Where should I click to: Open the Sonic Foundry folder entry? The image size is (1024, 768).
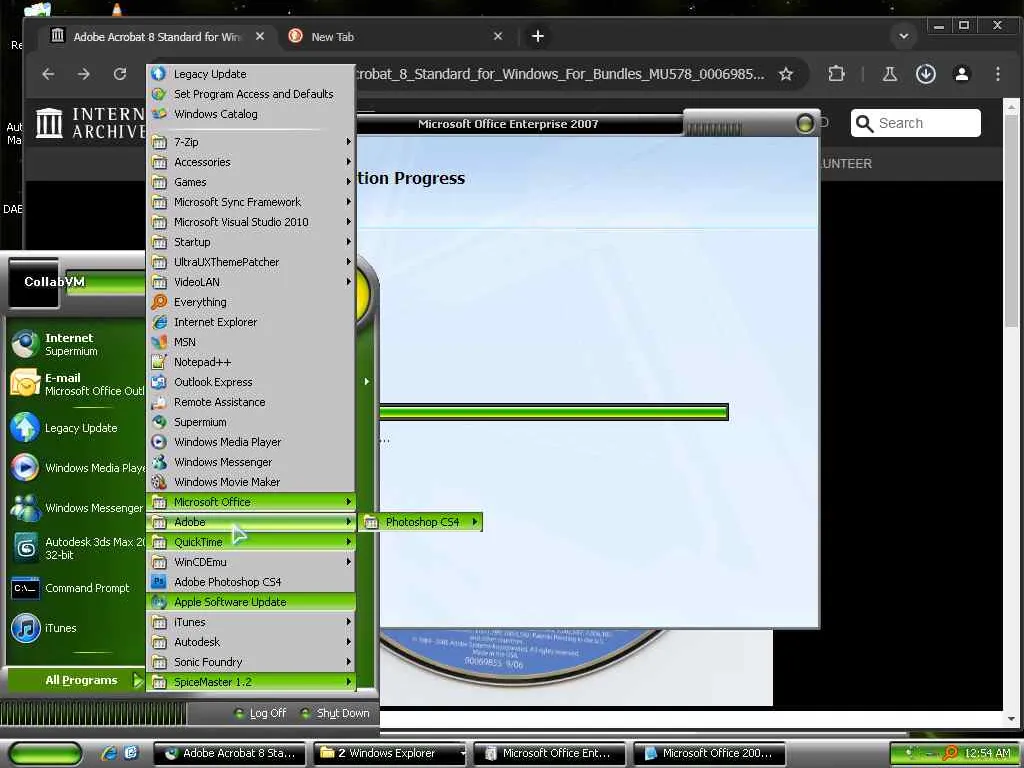pyautogui.click(x=251, y=662)
